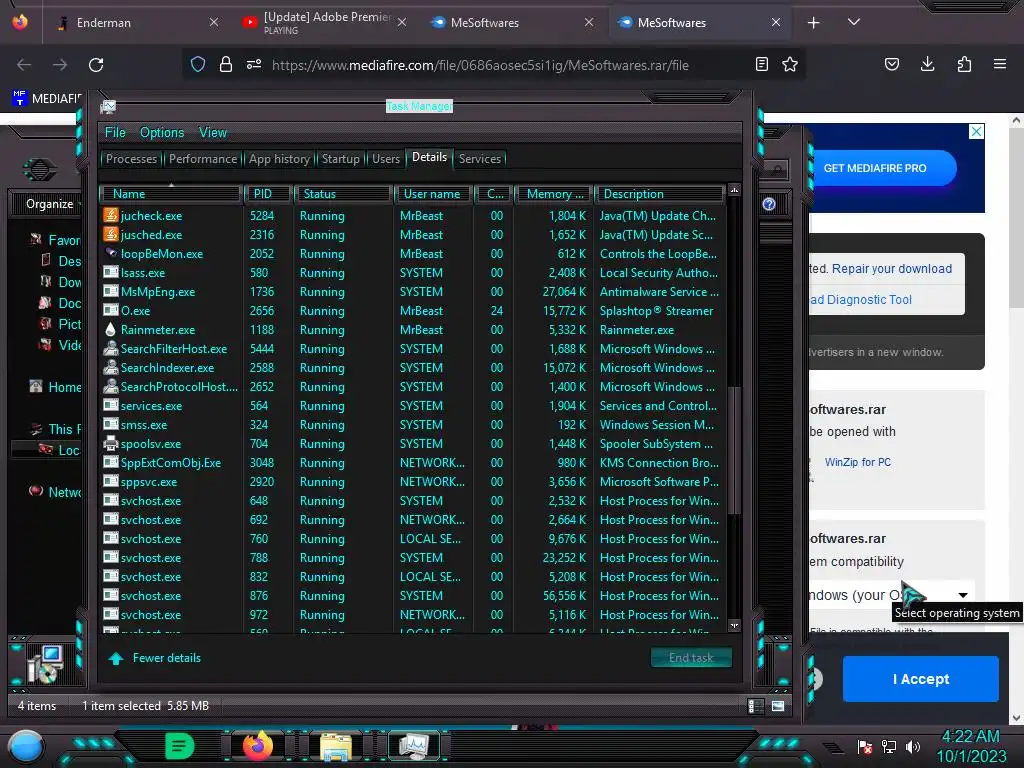This screenshot has height=768, width=1024.
Task: Select Rainmeter.exe process
Action: click(411, 330)
